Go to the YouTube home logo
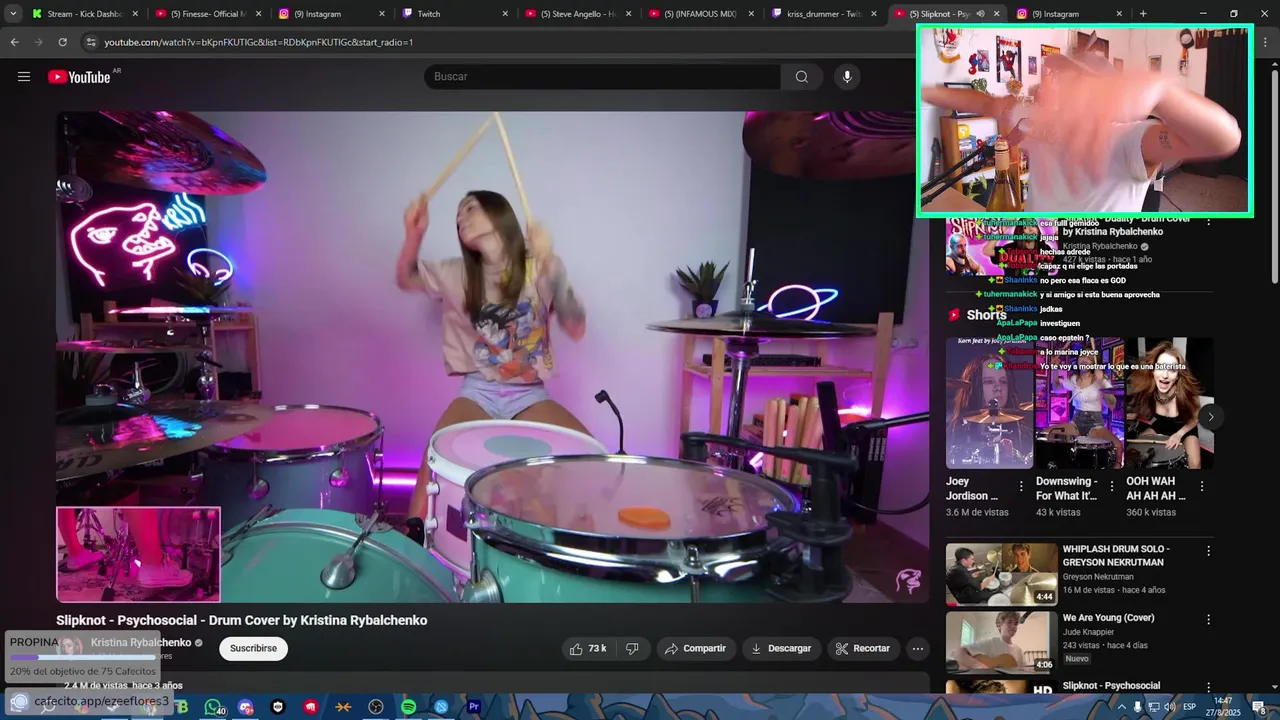Viewport: 1280px width, 720px height. [x=79, y=77]
